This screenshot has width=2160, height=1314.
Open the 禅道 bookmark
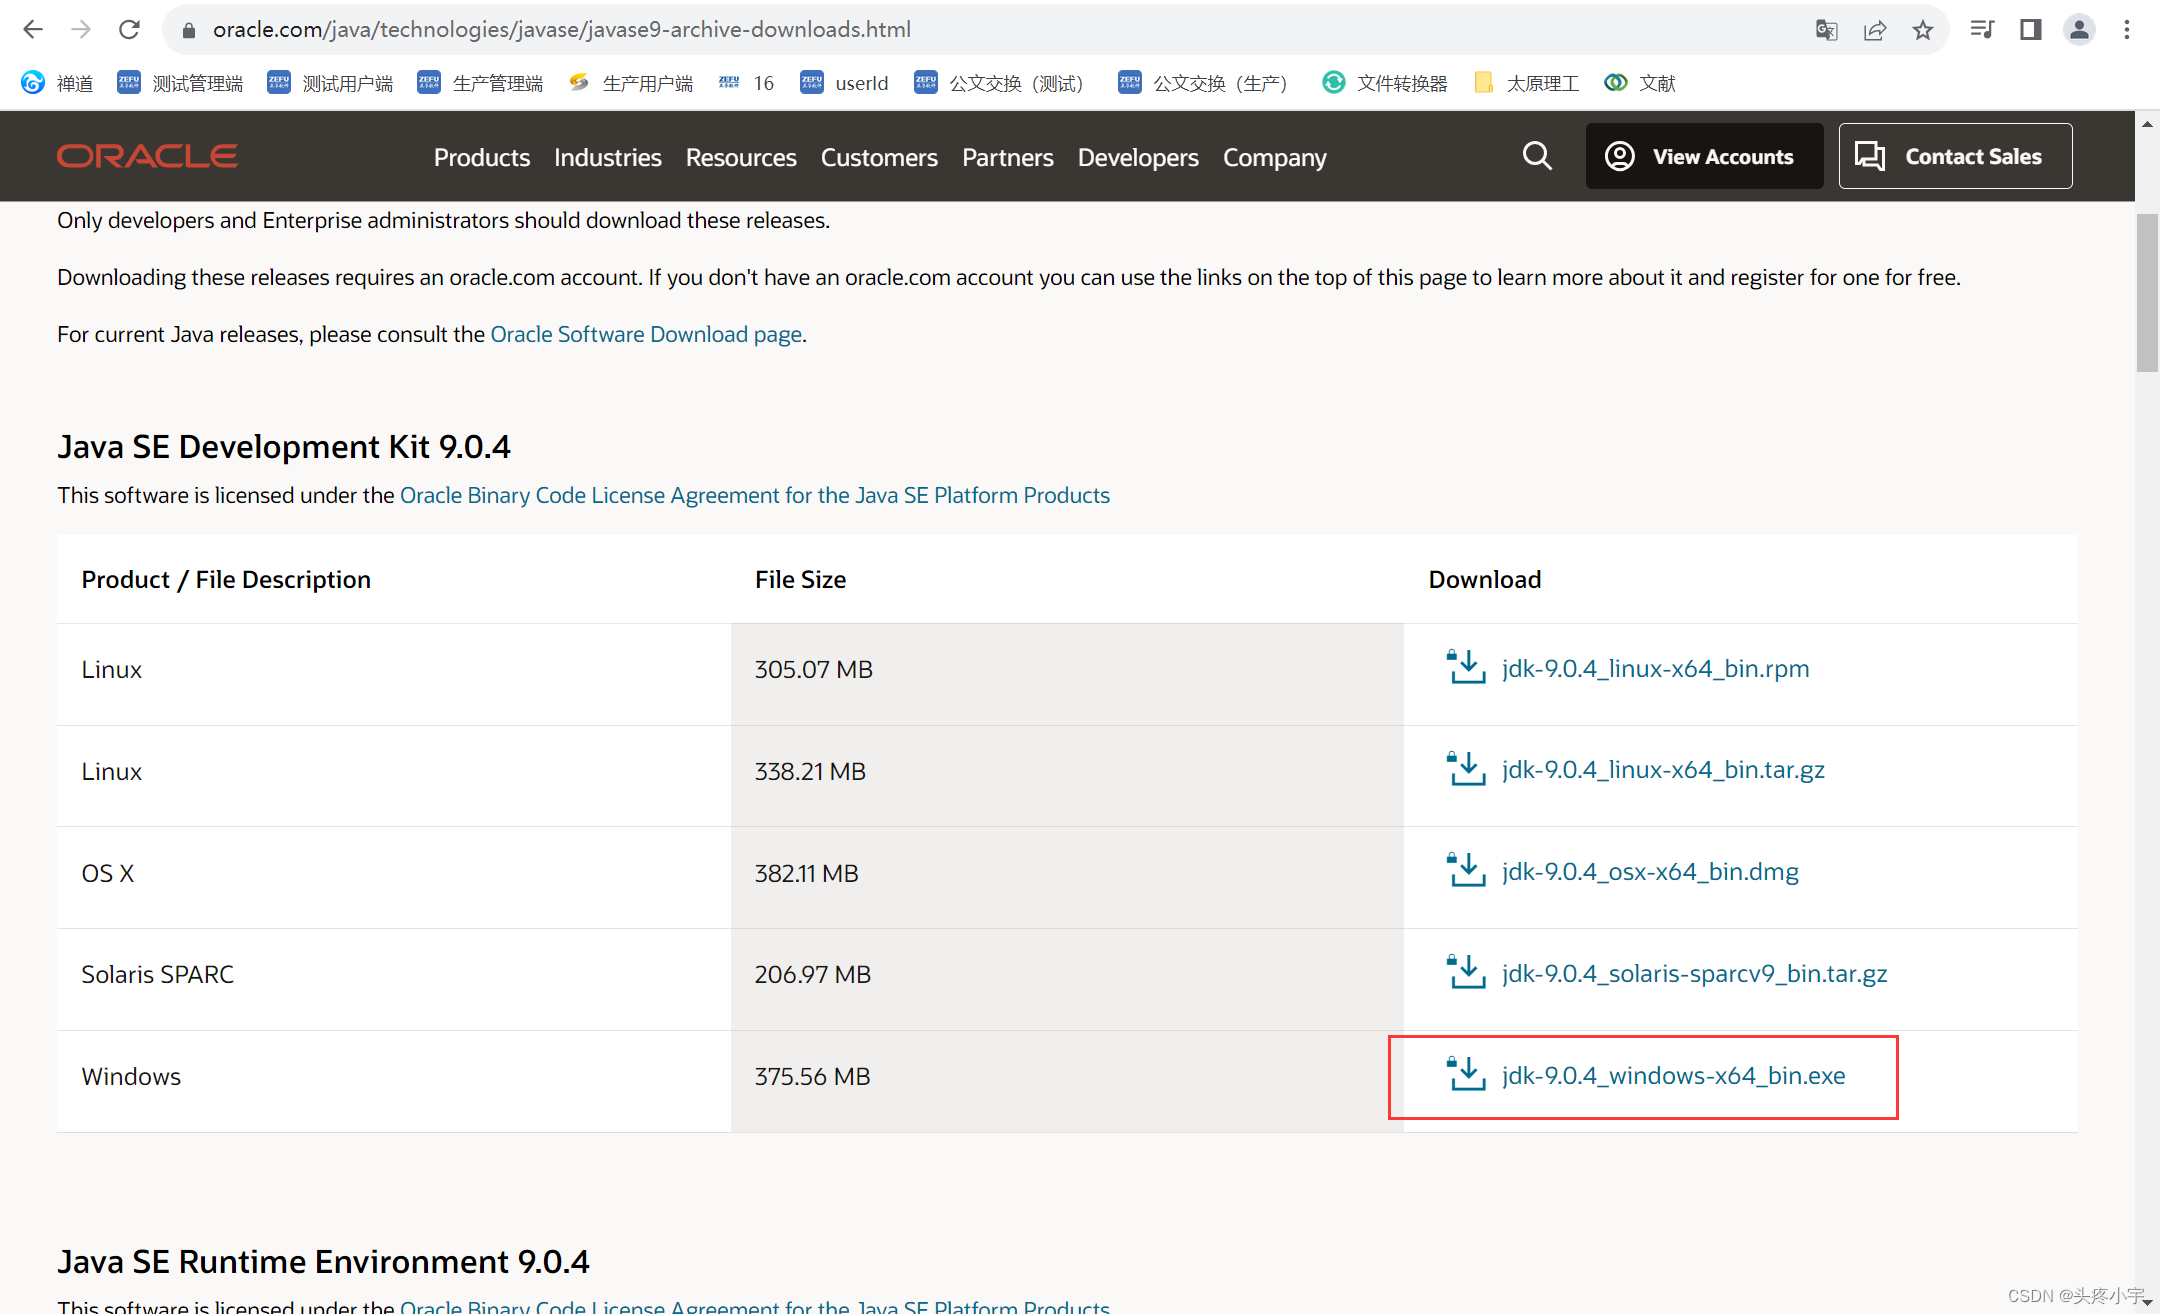click(x=75, y=83)
